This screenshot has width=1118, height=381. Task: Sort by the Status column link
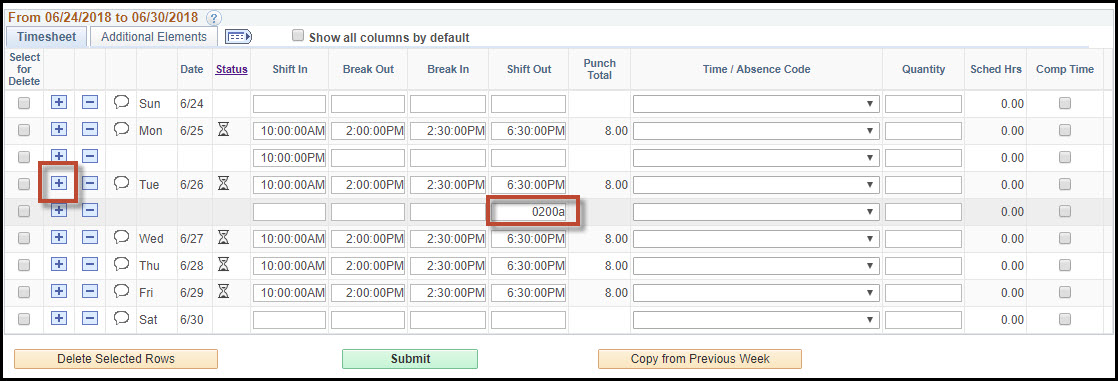[x=232, y=69]
